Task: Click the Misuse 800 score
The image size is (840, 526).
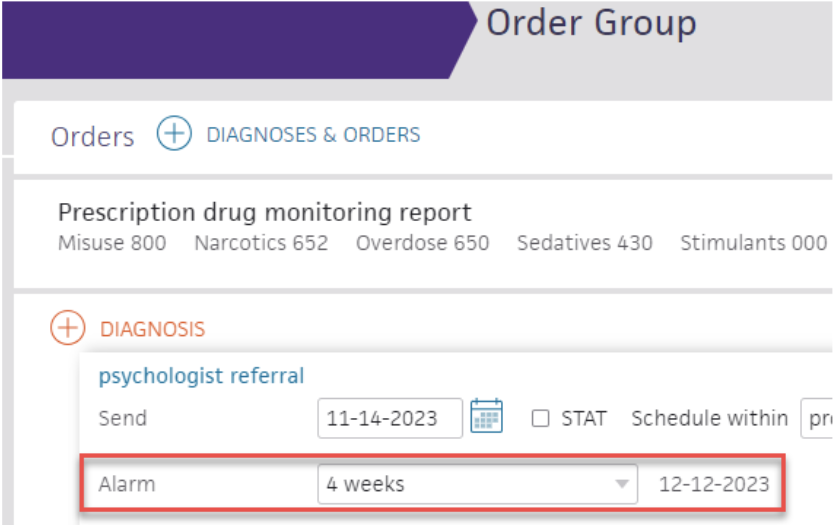Action: (112, 243)
